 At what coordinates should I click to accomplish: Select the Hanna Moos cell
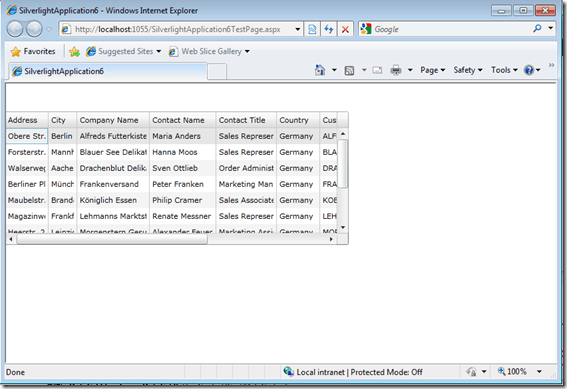tap(183, 152)
